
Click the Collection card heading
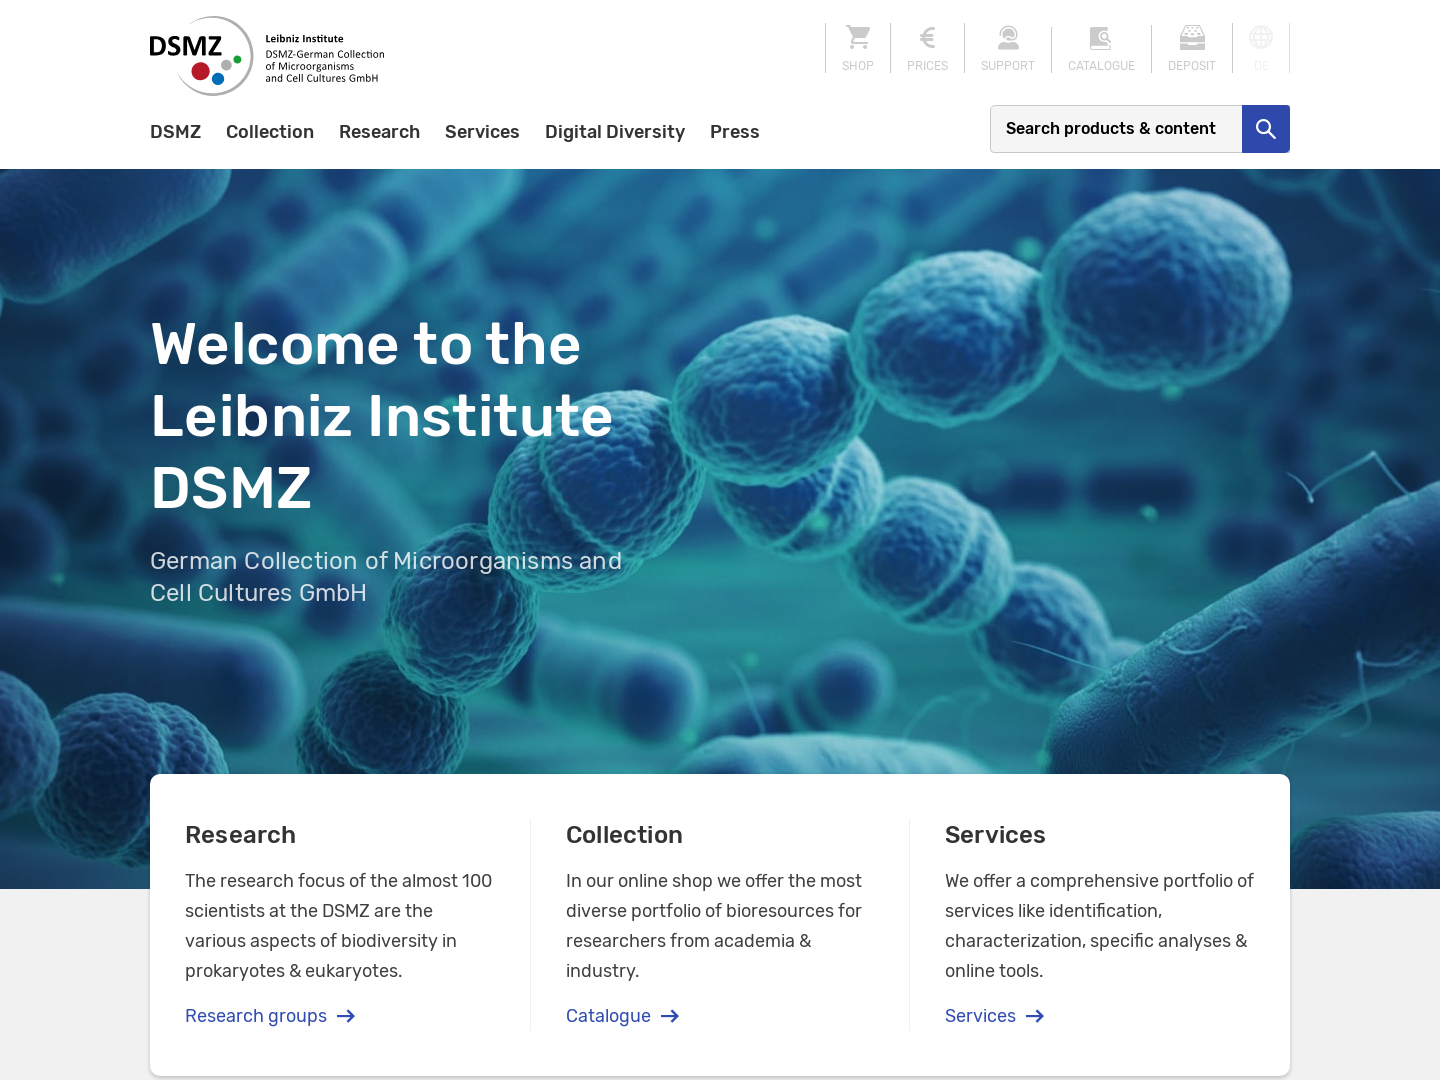tap(624, 835)
